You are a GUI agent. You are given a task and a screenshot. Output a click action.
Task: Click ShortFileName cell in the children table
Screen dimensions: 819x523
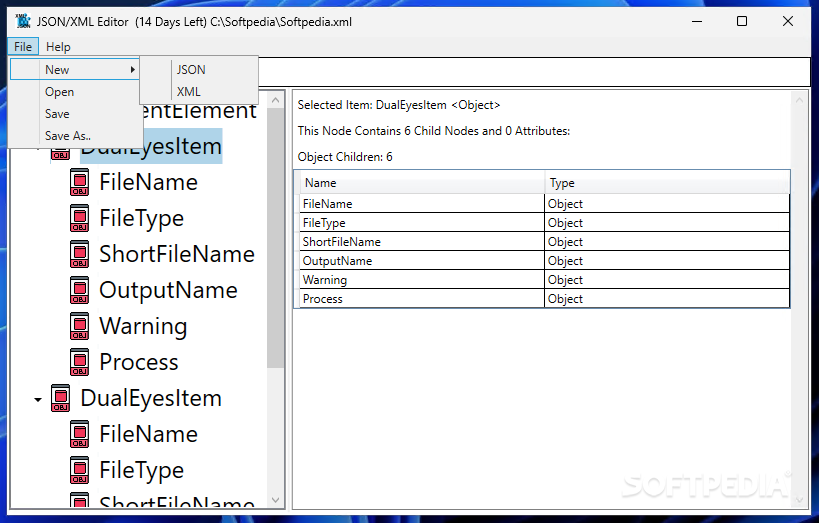tap(422, 241)
